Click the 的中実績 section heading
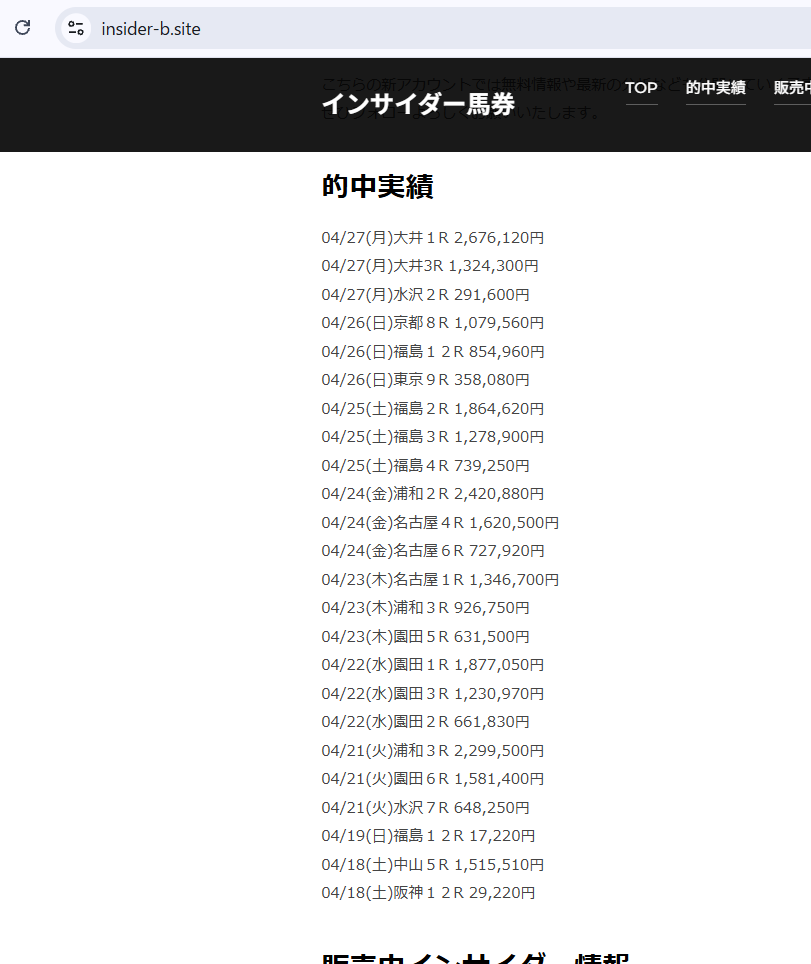Image resolution: width=811 pixels, height=964 pixels. 377,187
